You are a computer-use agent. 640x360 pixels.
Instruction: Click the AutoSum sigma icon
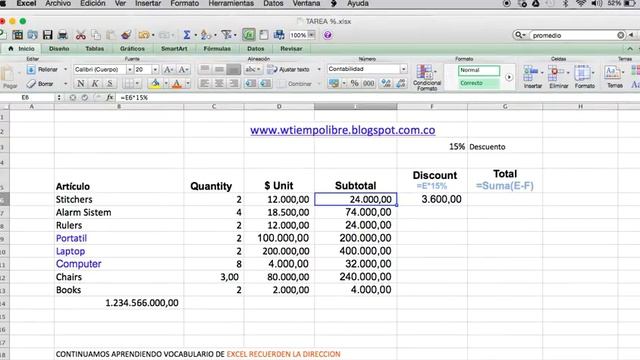187,35
